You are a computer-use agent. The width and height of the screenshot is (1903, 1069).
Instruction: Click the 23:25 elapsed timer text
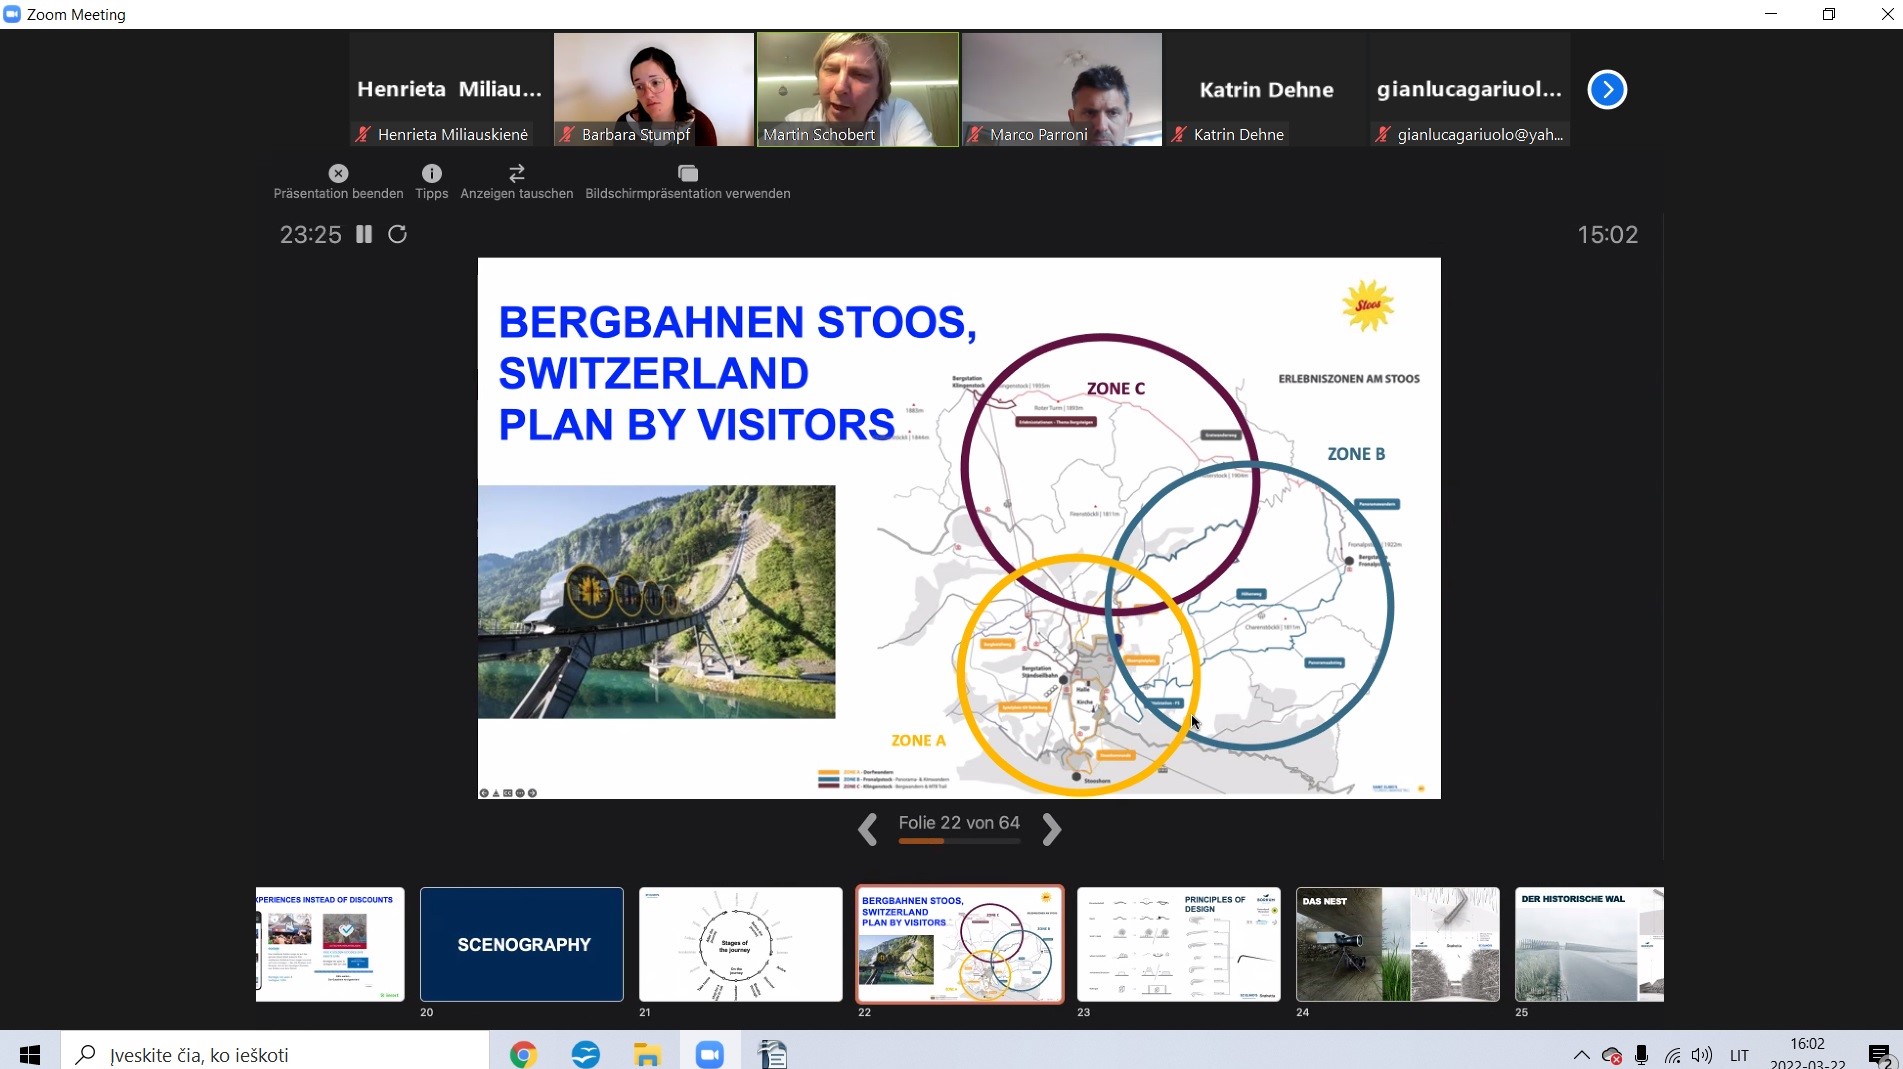pyautogui.click(x=310, y=234)
